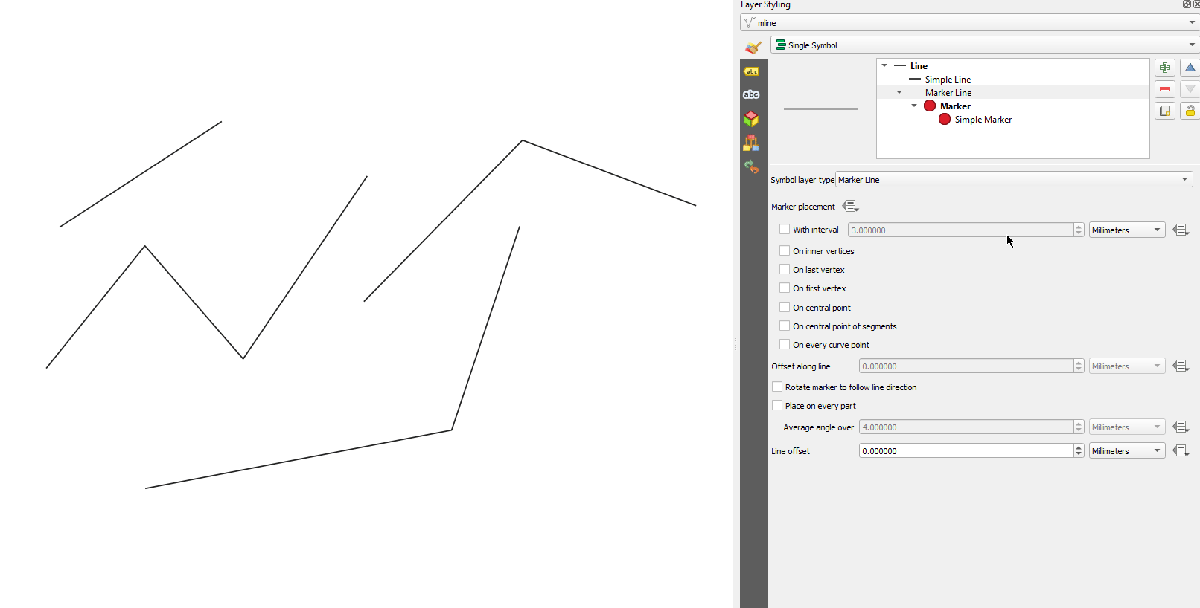Enable Place on every part checkbox
The height and width of the screenshot is (608, 1200).
click(778, 406)
